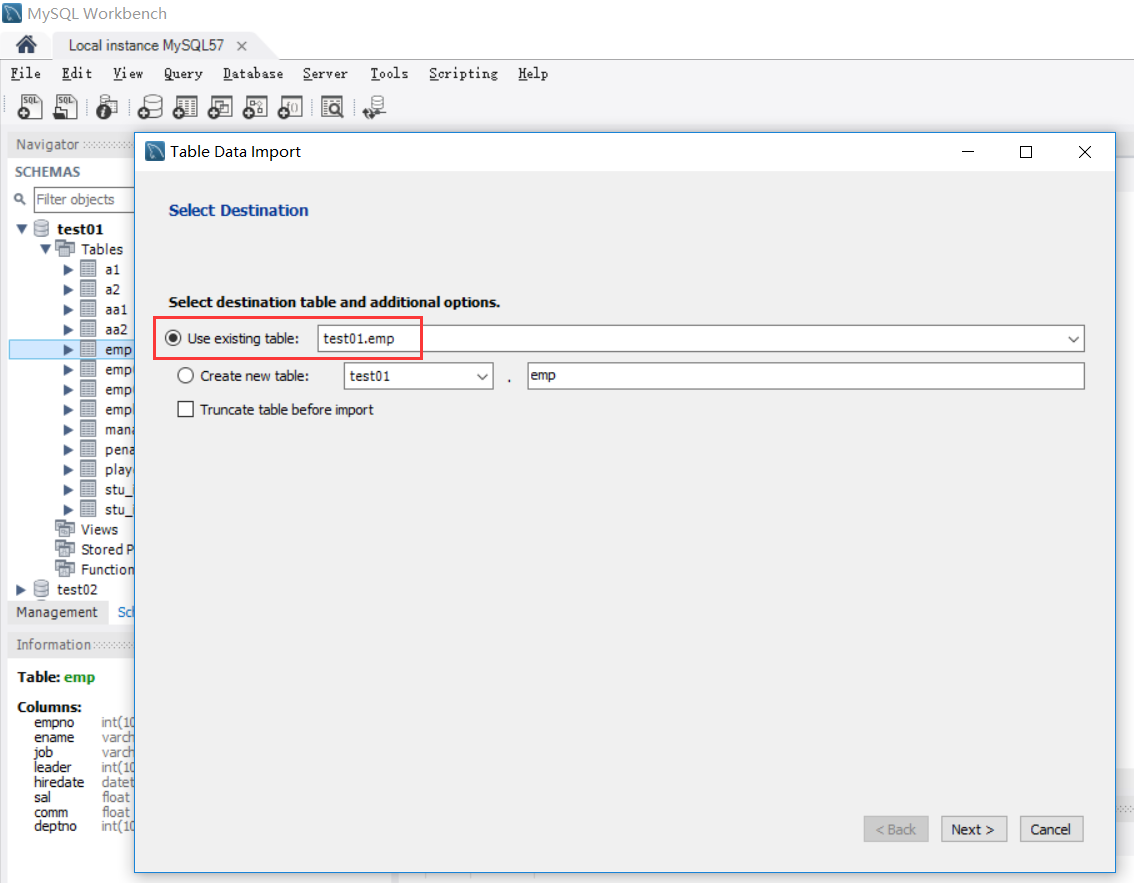
Task: Open the Edit menu
Action: point(77,73)
